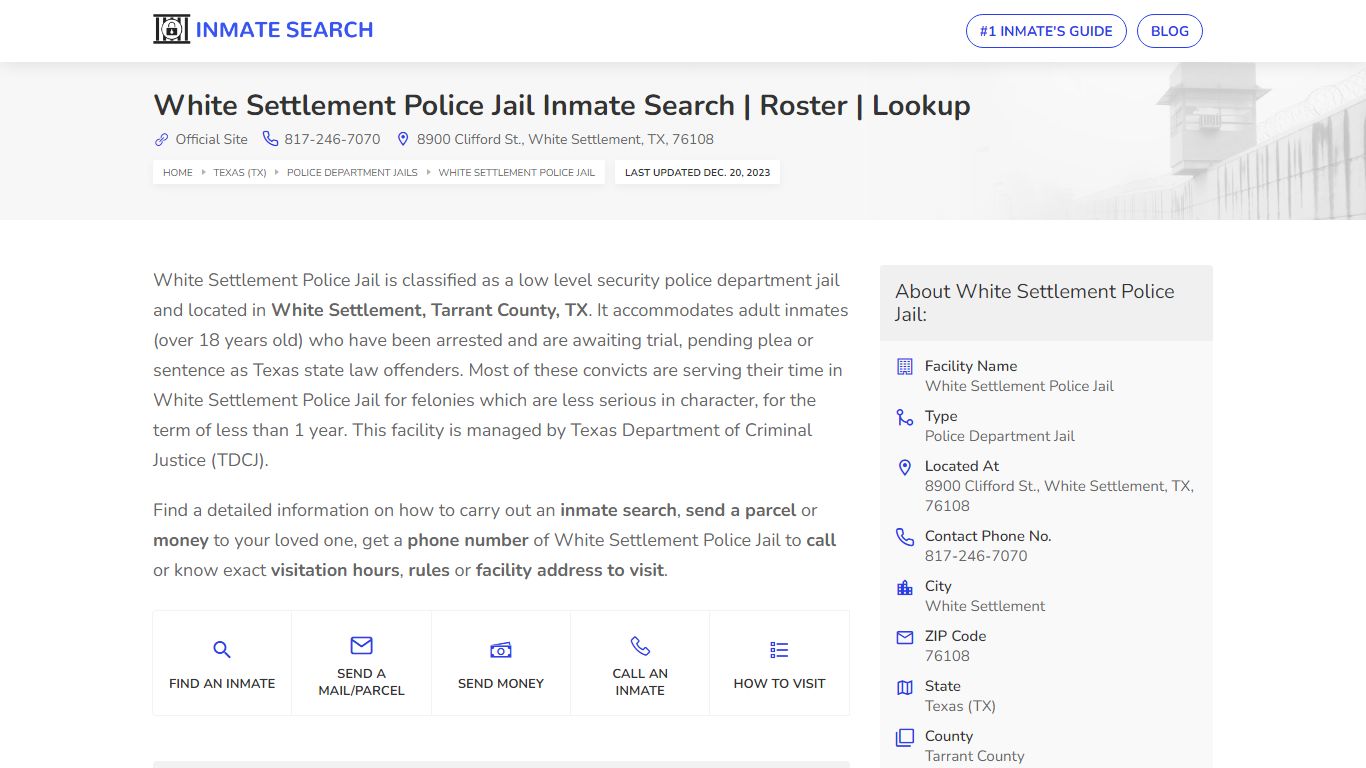The width and height of the screenshot is (1366, 768).
Task: Click the ZIP Code value 76108
Action: (947, 656)
